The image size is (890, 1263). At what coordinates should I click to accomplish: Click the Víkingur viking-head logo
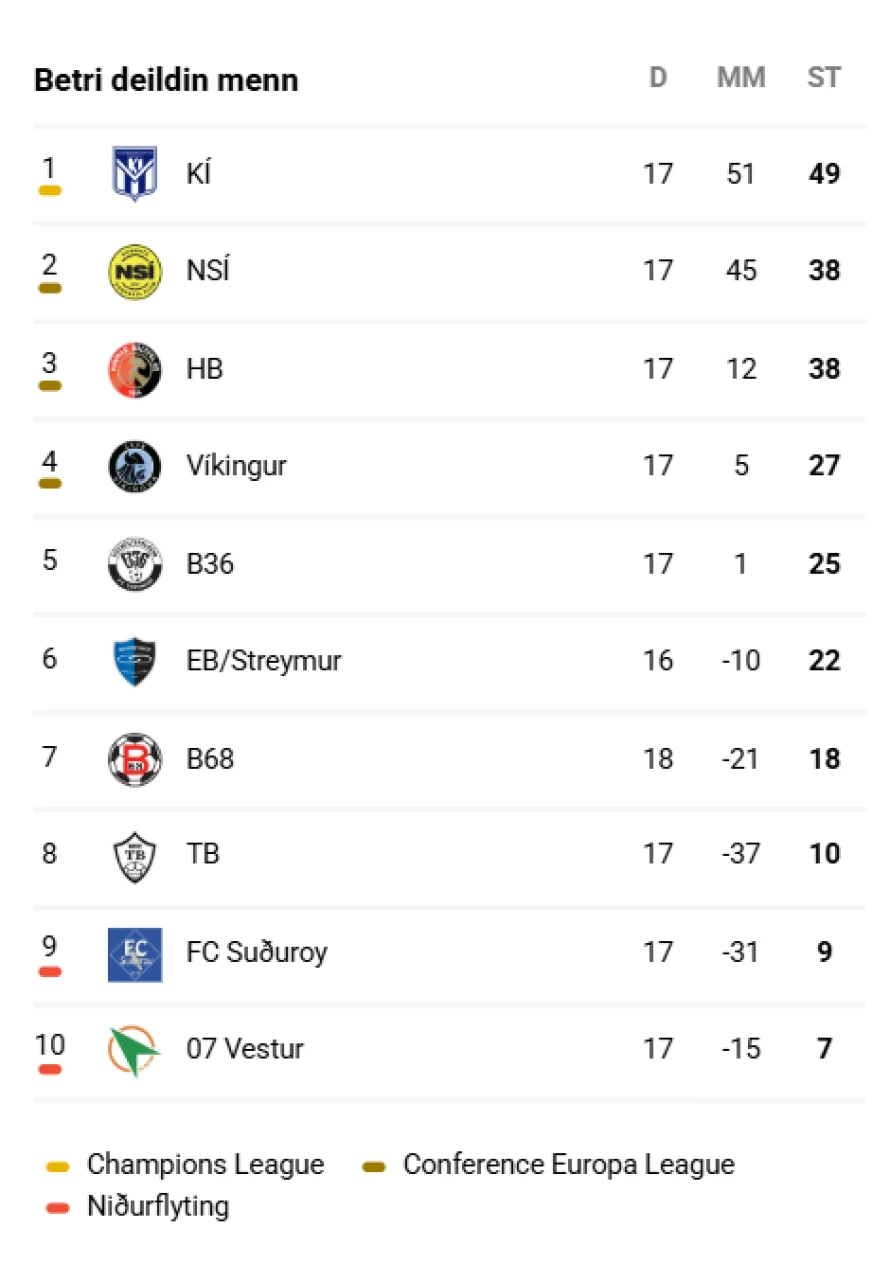[x=134, y=466]
